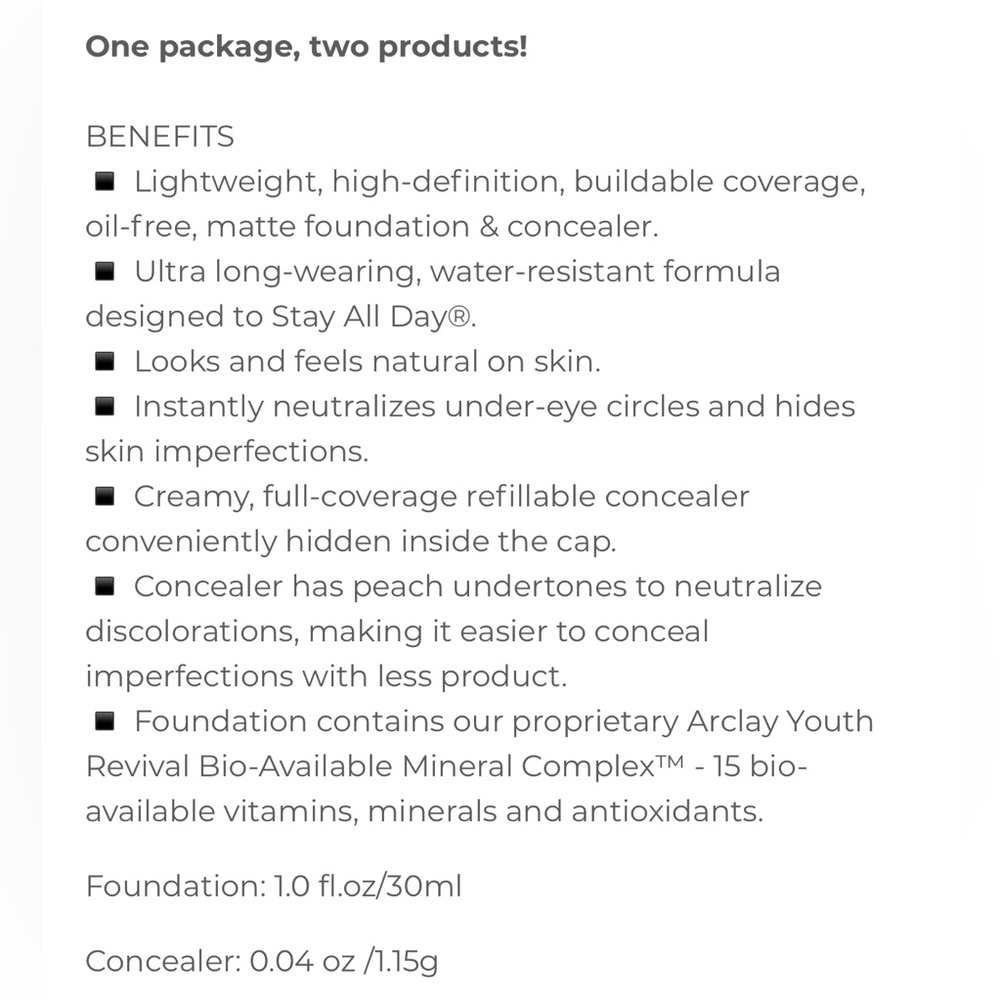Click the 'skin imperfections.' text line

tap(227, 452)
